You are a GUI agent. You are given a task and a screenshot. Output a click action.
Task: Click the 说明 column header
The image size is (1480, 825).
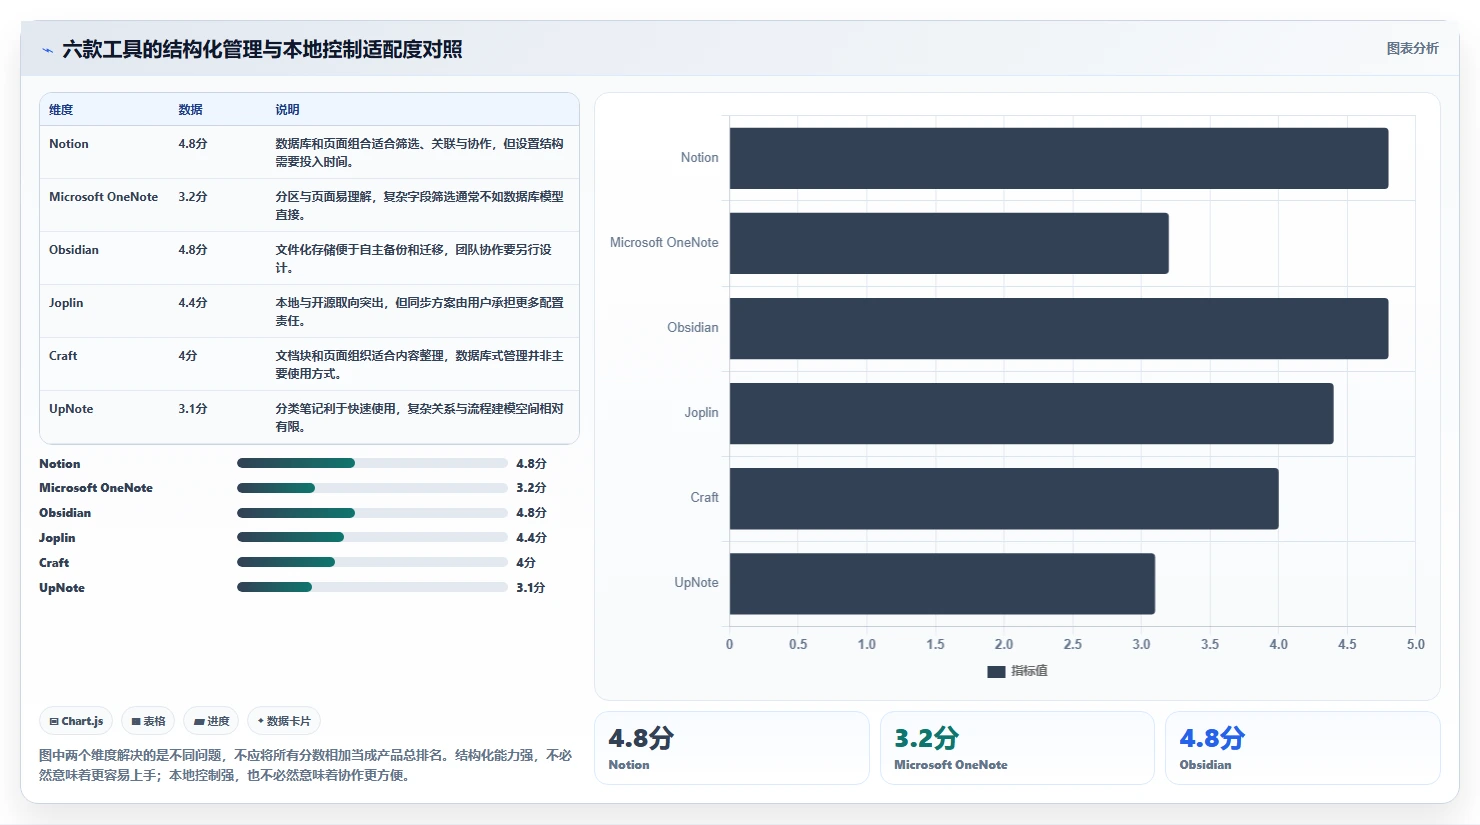click(287, 110)
